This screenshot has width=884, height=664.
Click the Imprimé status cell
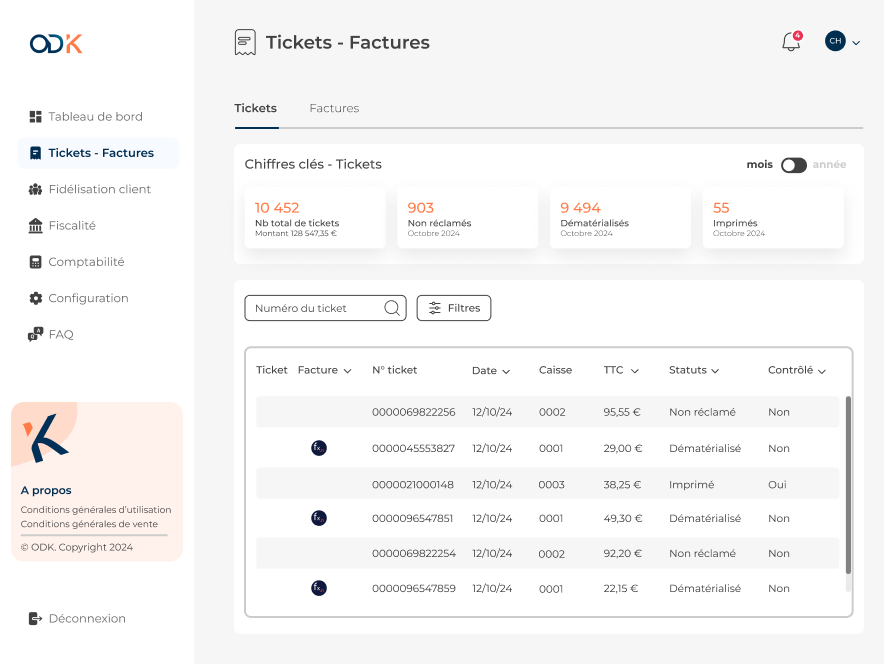(692, 485)
